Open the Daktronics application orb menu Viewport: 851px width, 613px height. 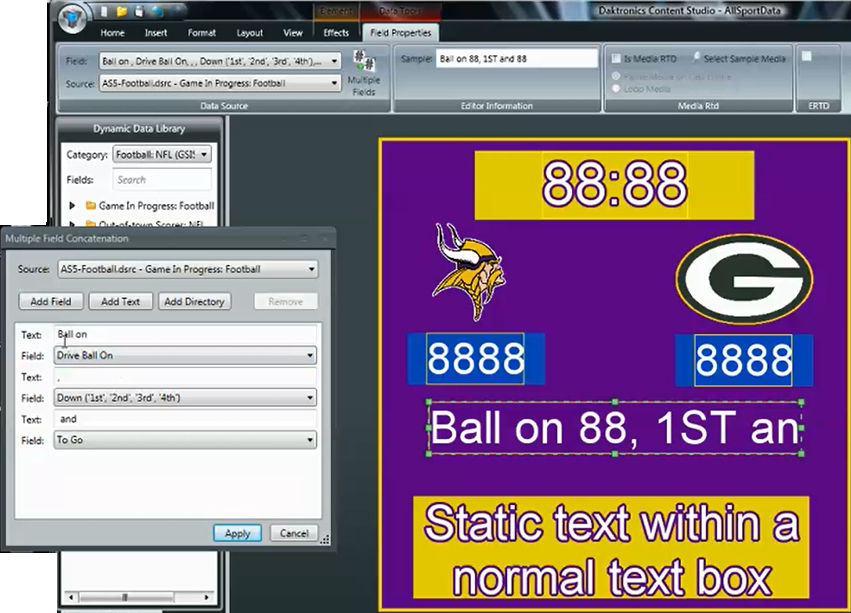pyautogui.click(x=72, y=18)
